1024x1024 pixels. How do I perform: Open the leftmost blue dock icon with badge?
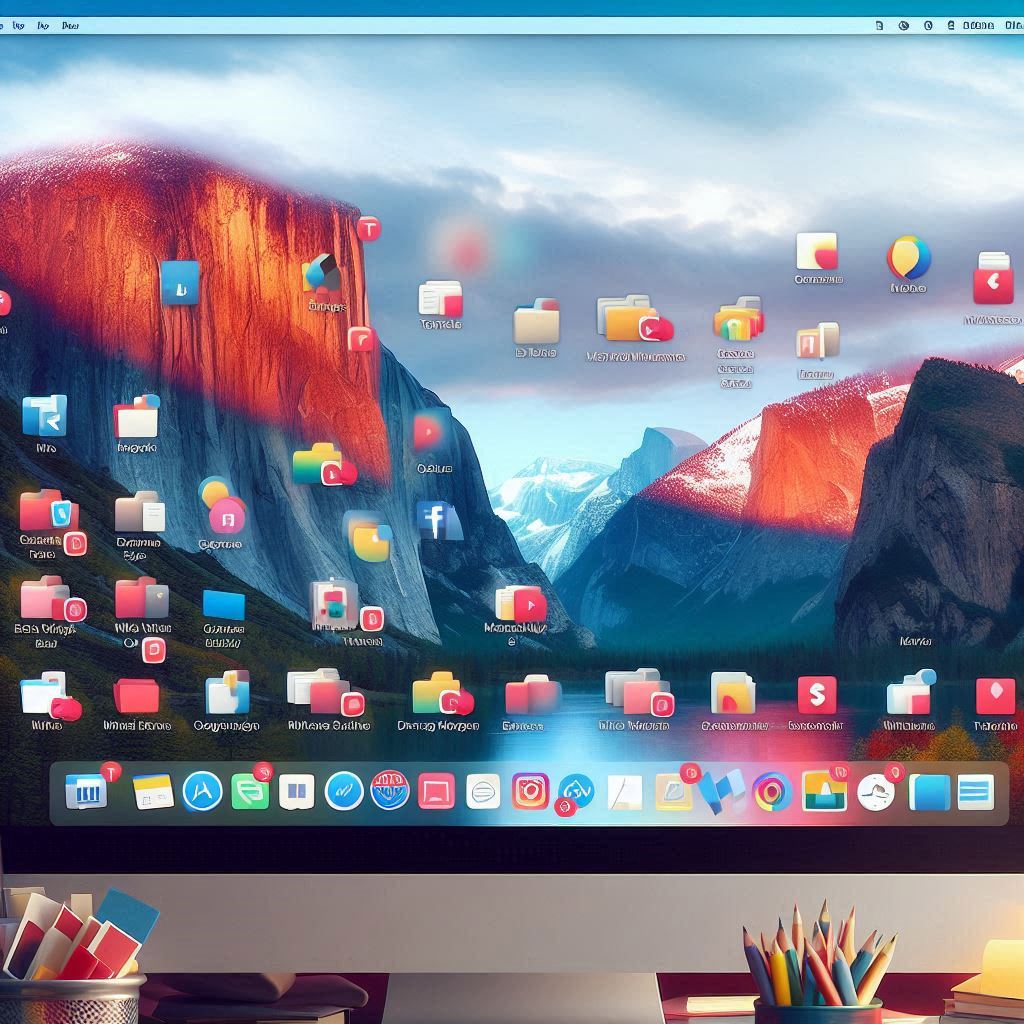(x=86, y=792)
